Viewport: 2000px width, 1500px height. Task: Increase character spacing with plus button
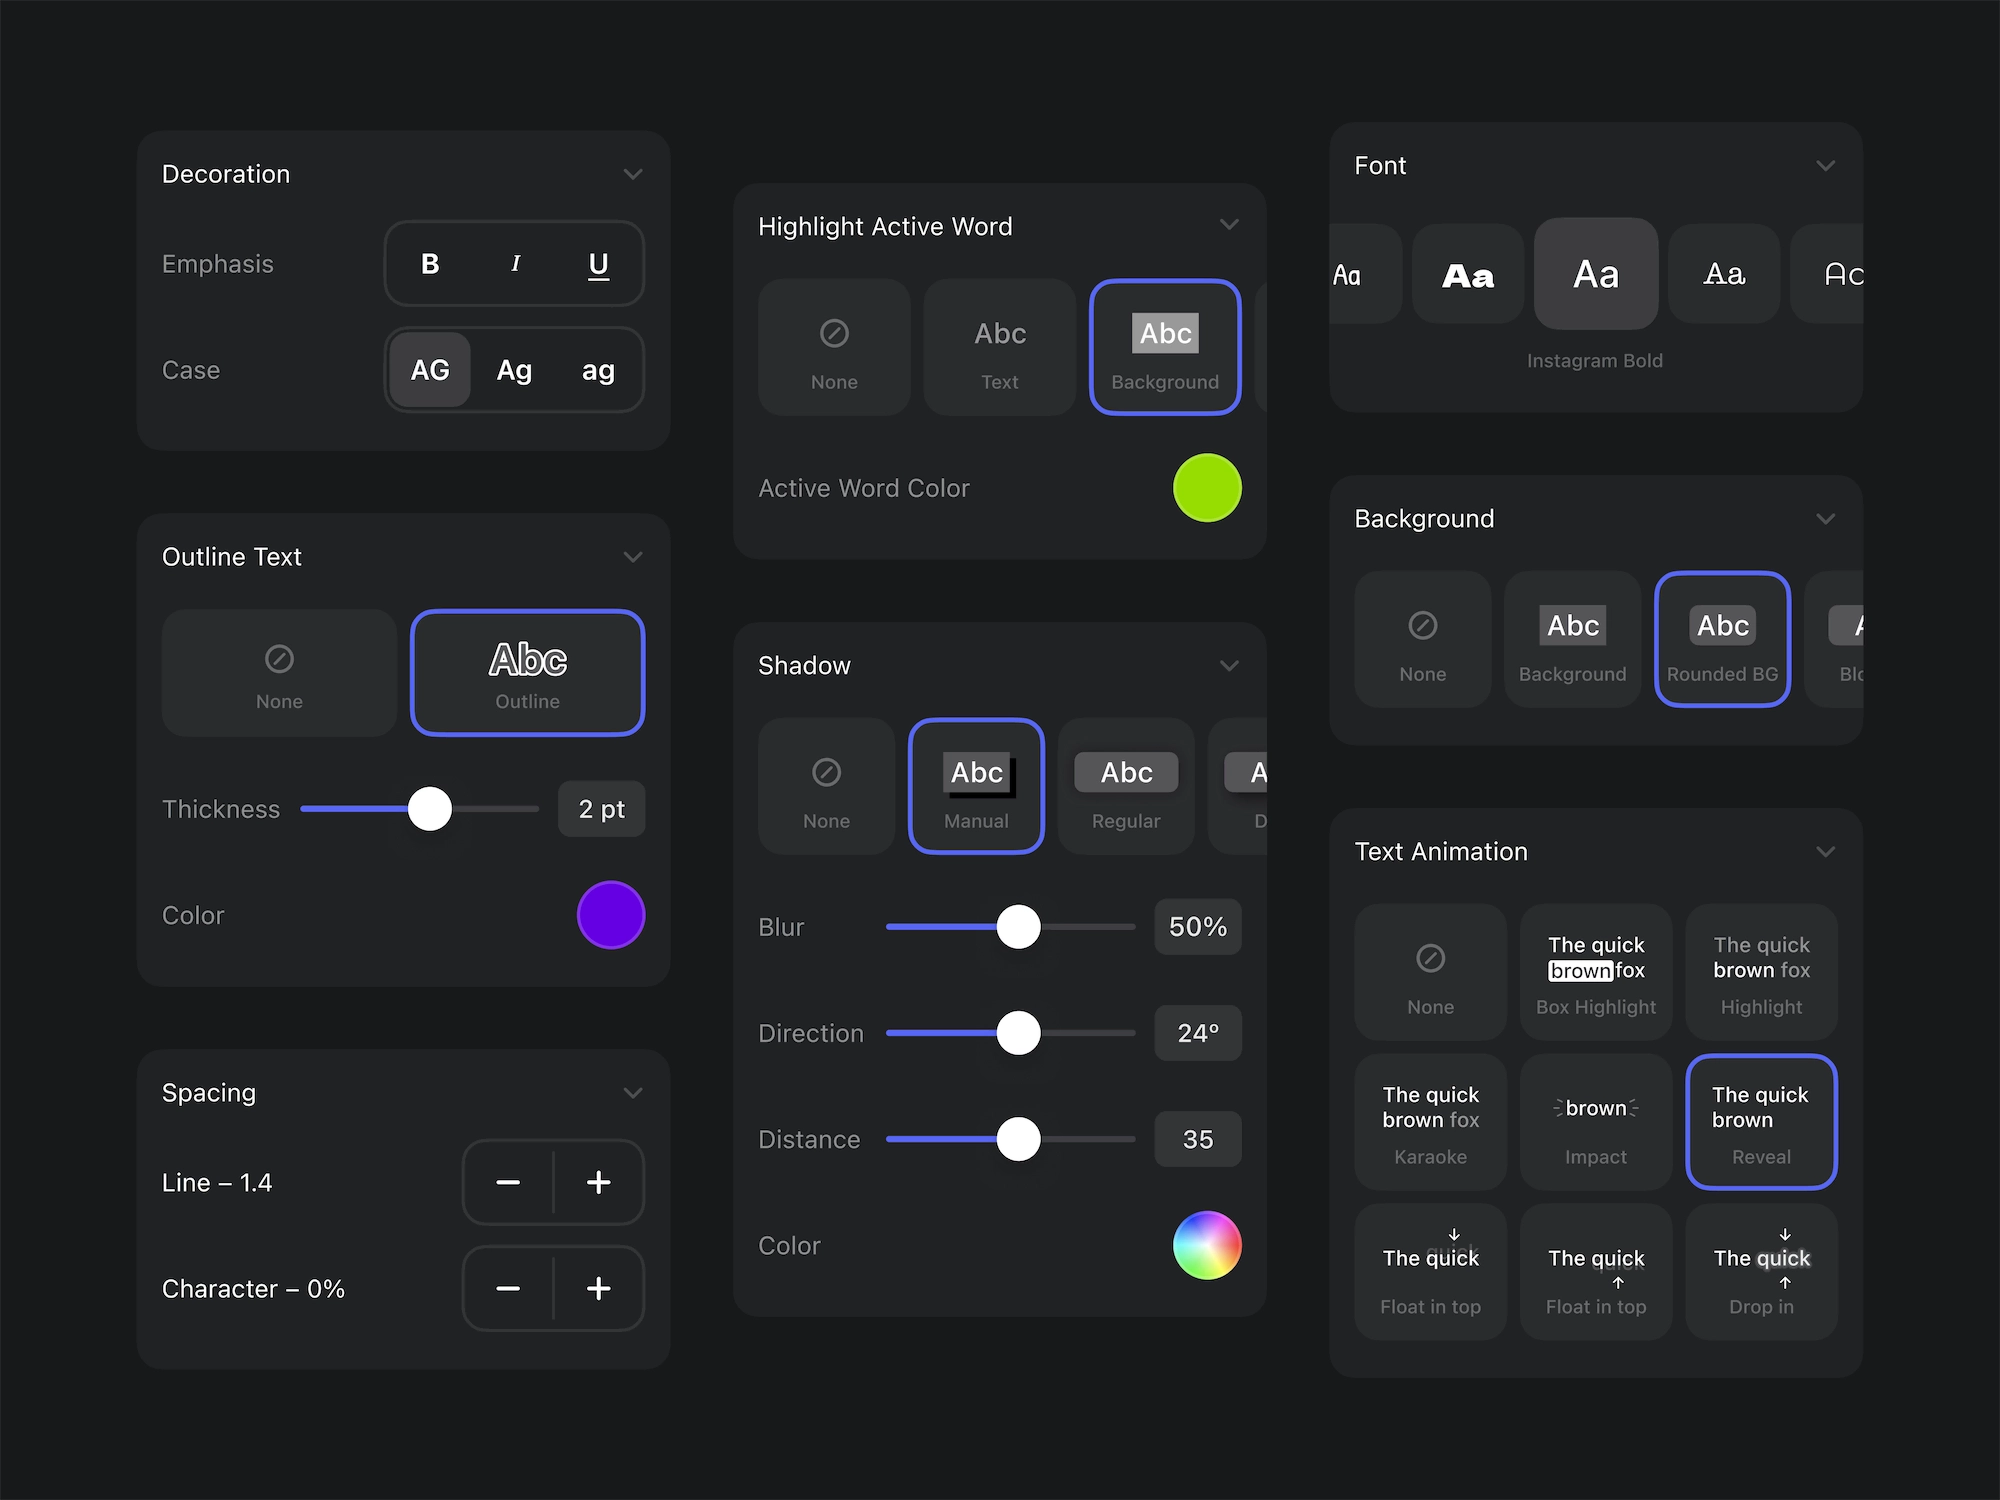point(598,1289)
